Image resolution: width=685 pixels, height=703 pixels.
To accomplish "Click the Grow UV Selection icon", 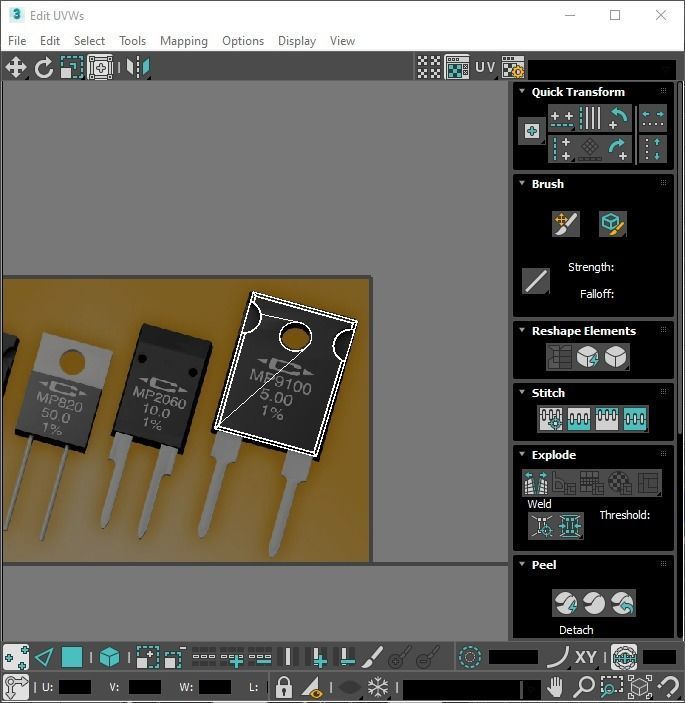I will [148, 658].
